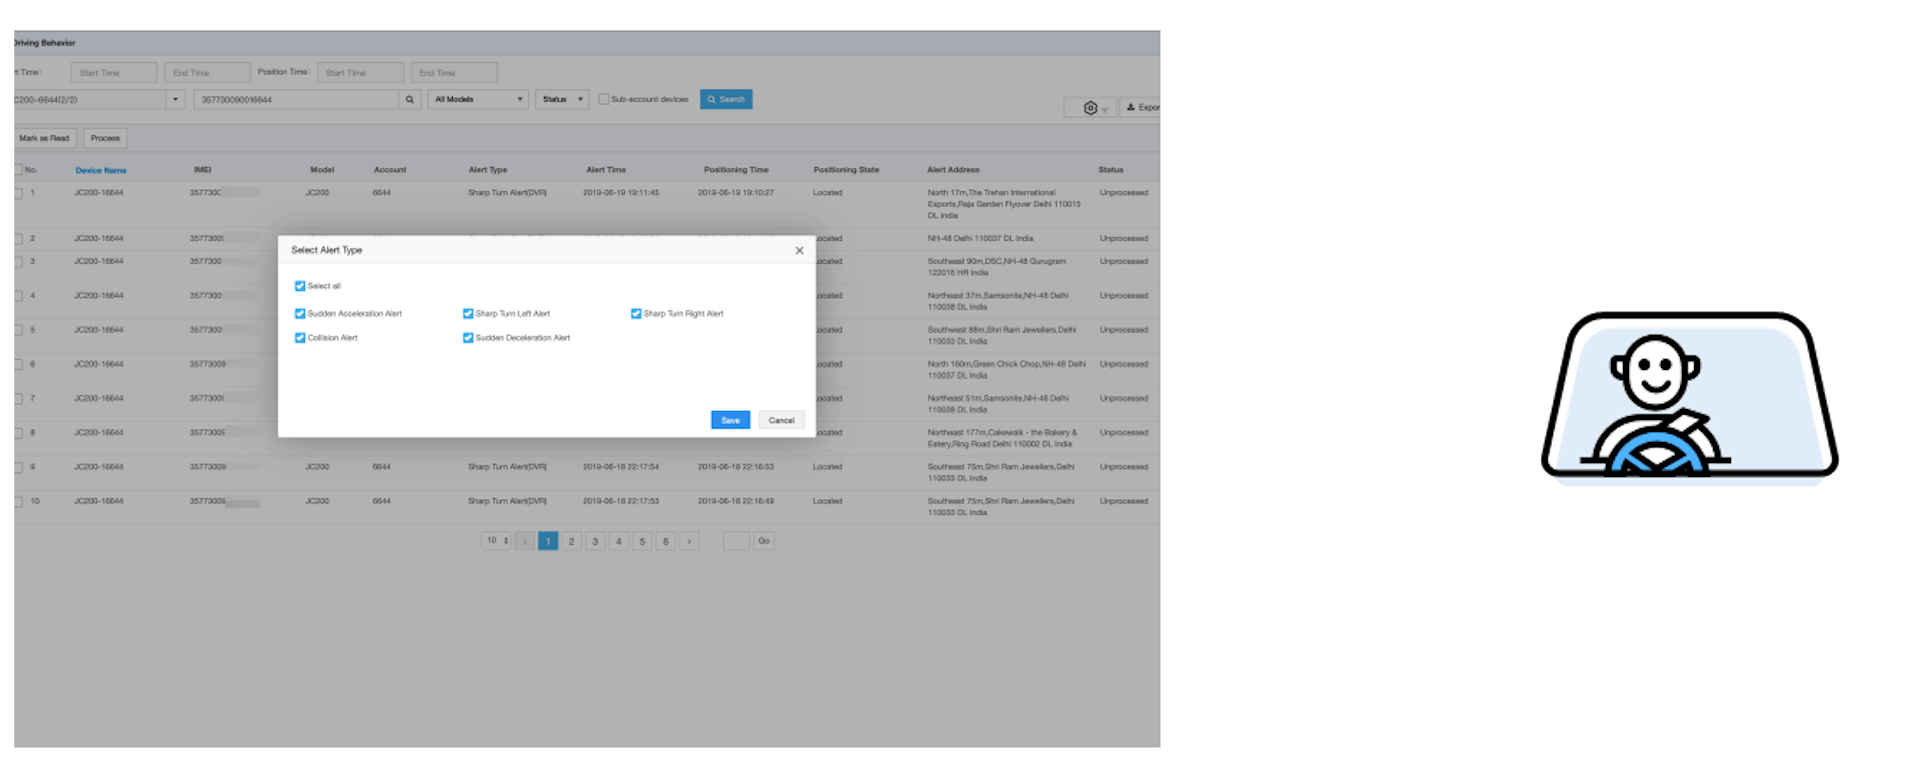Open the rows-per-page selector showing 10
This screenshot has width=1914, height=782.
(497, 541)
